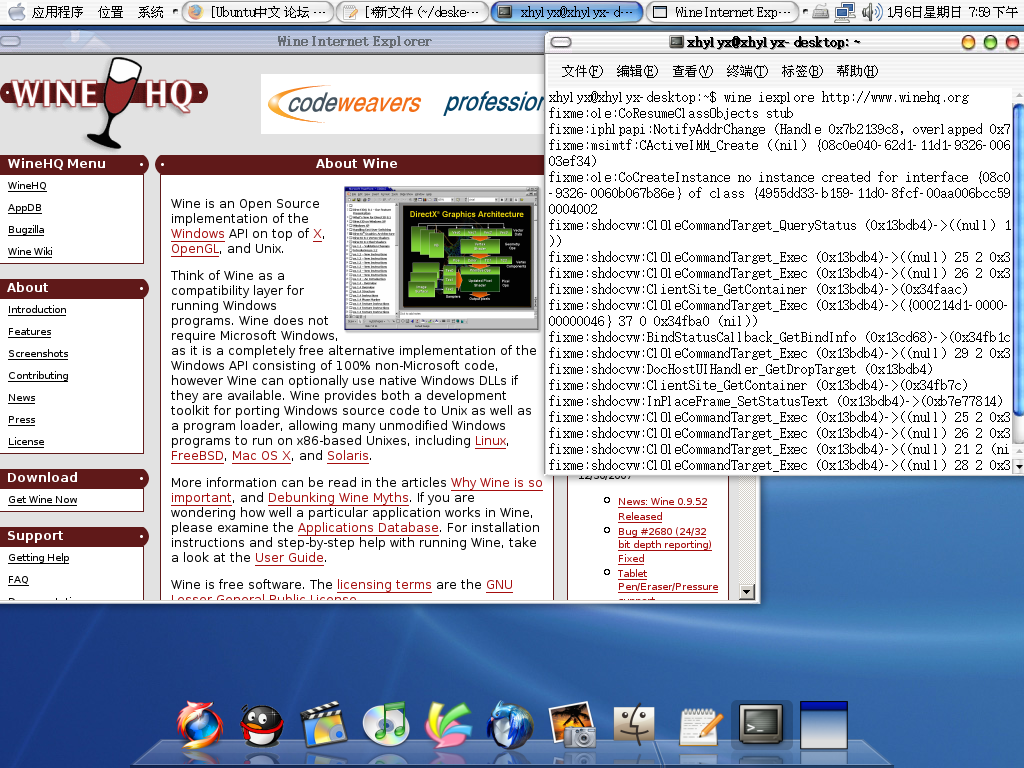Switch to xhylyx terminal taskbar button
The width and height of the screenshot is (1024, 768).
point(566,12)
